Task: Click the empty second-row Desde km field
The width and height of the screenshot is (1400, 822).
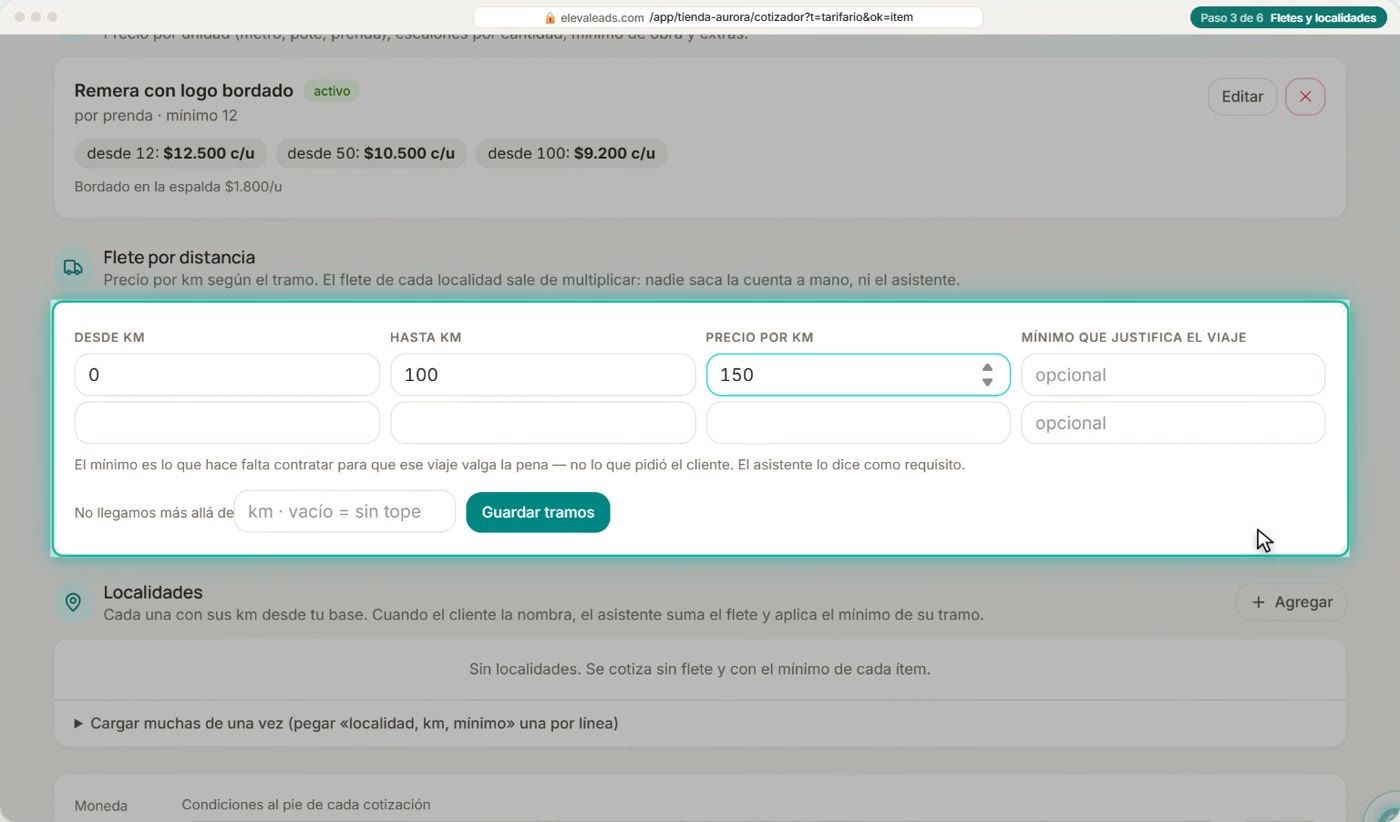Action: [227, 423]
